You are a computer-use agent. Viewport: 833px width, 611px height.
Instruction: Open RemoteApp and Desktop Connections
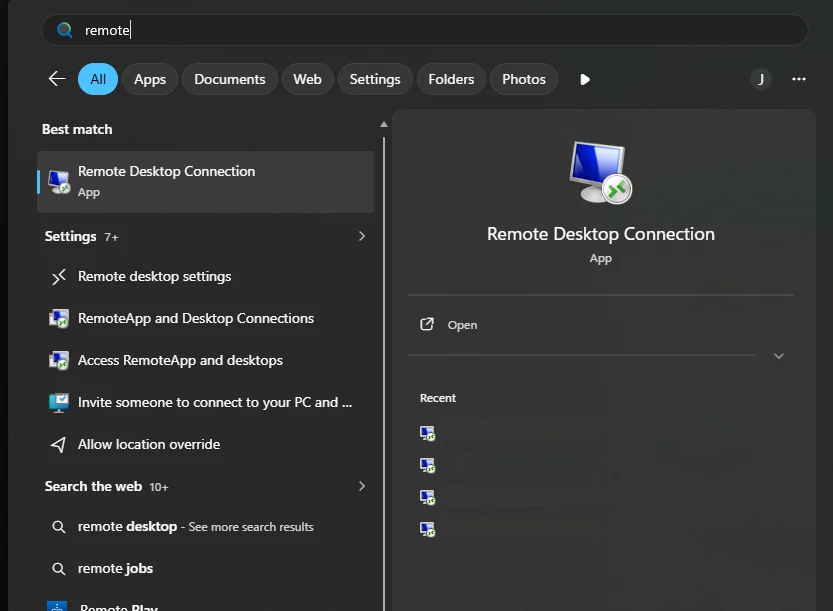(206, 318)
